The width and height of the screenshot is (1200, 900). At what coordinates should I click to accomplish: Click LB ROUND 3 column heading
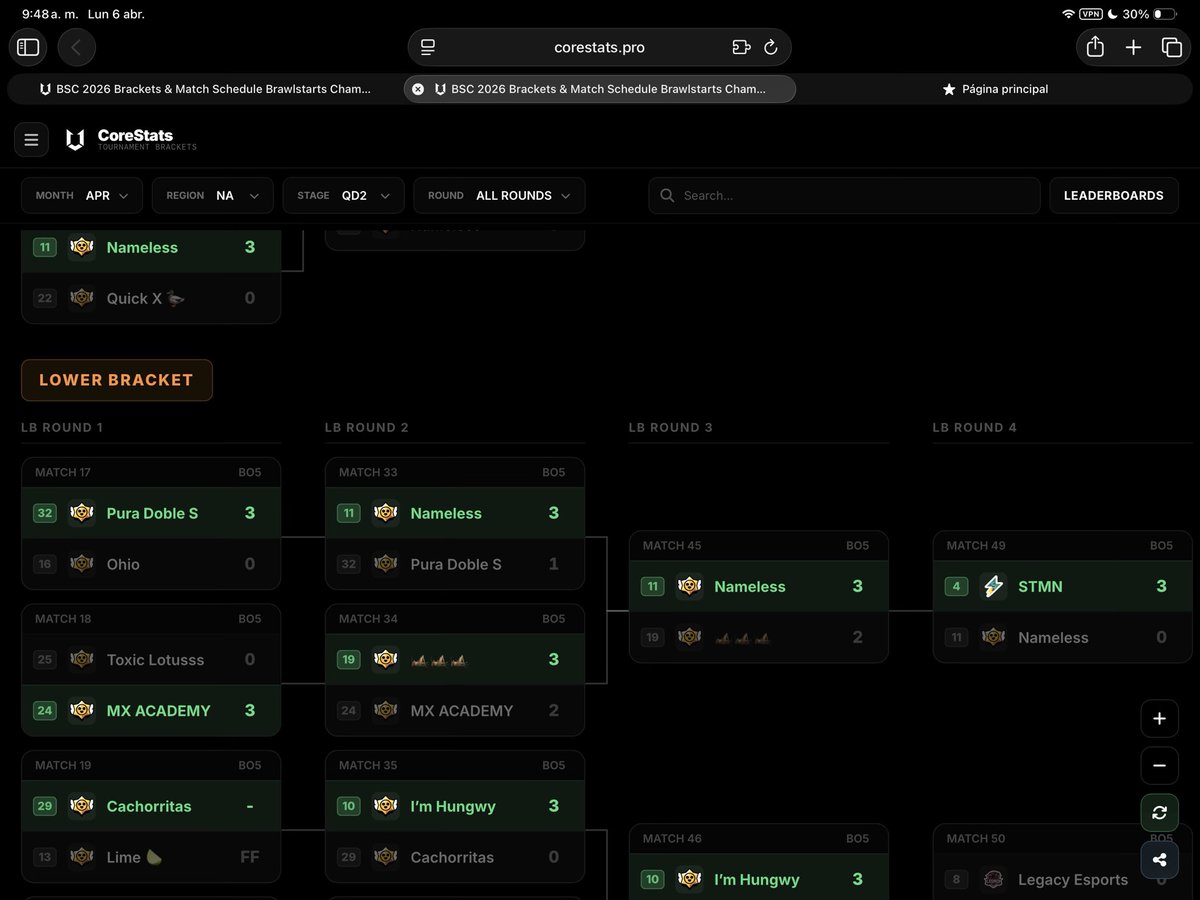point(670,428)
